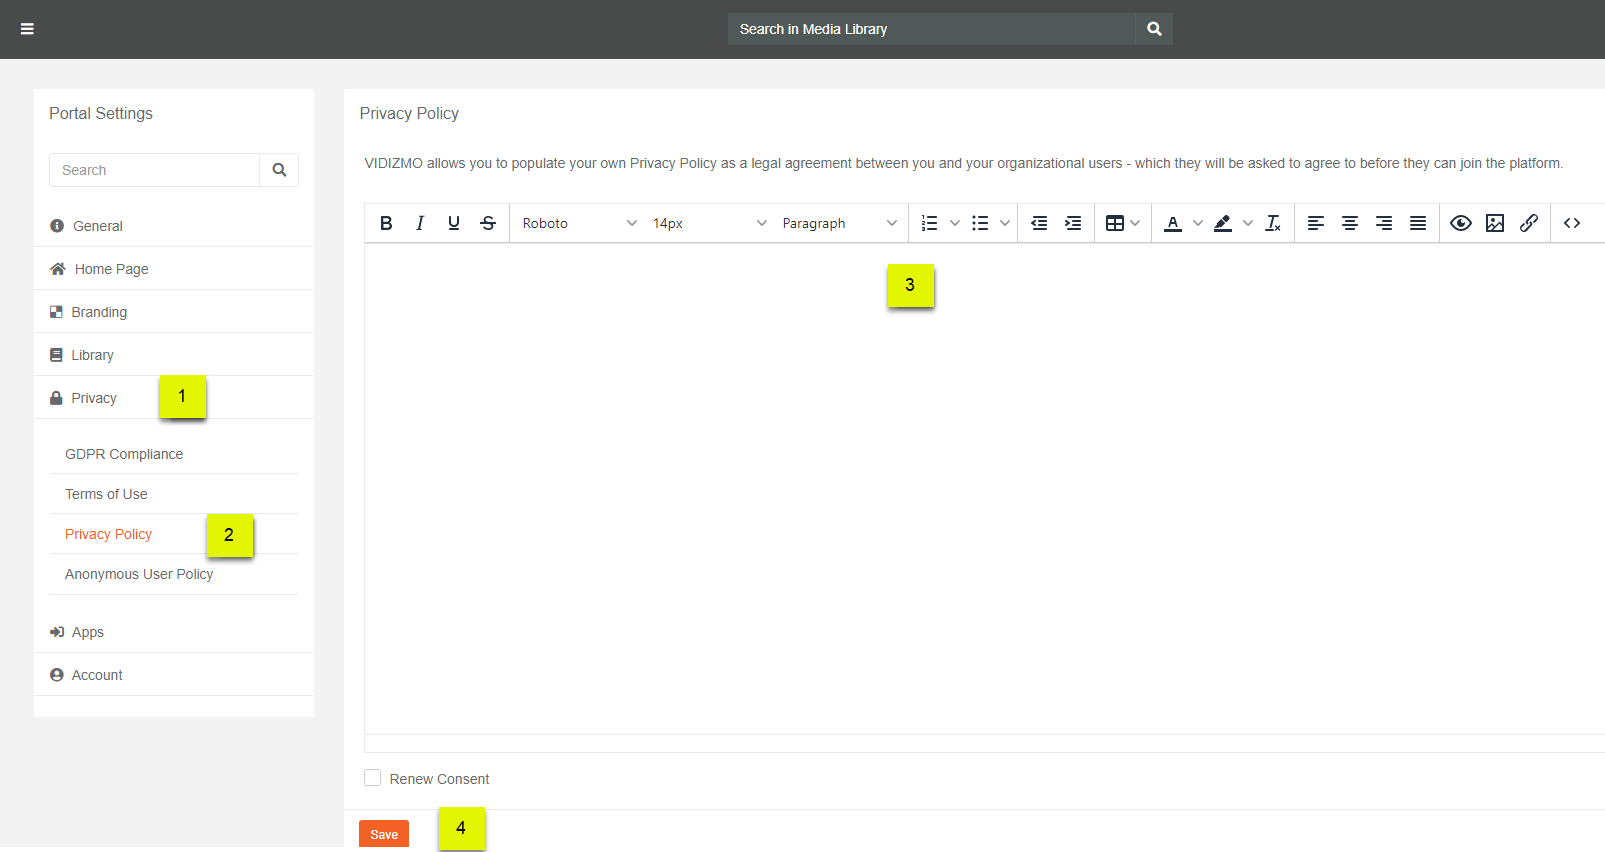Enable the Renew Consent checkbox

373,778
